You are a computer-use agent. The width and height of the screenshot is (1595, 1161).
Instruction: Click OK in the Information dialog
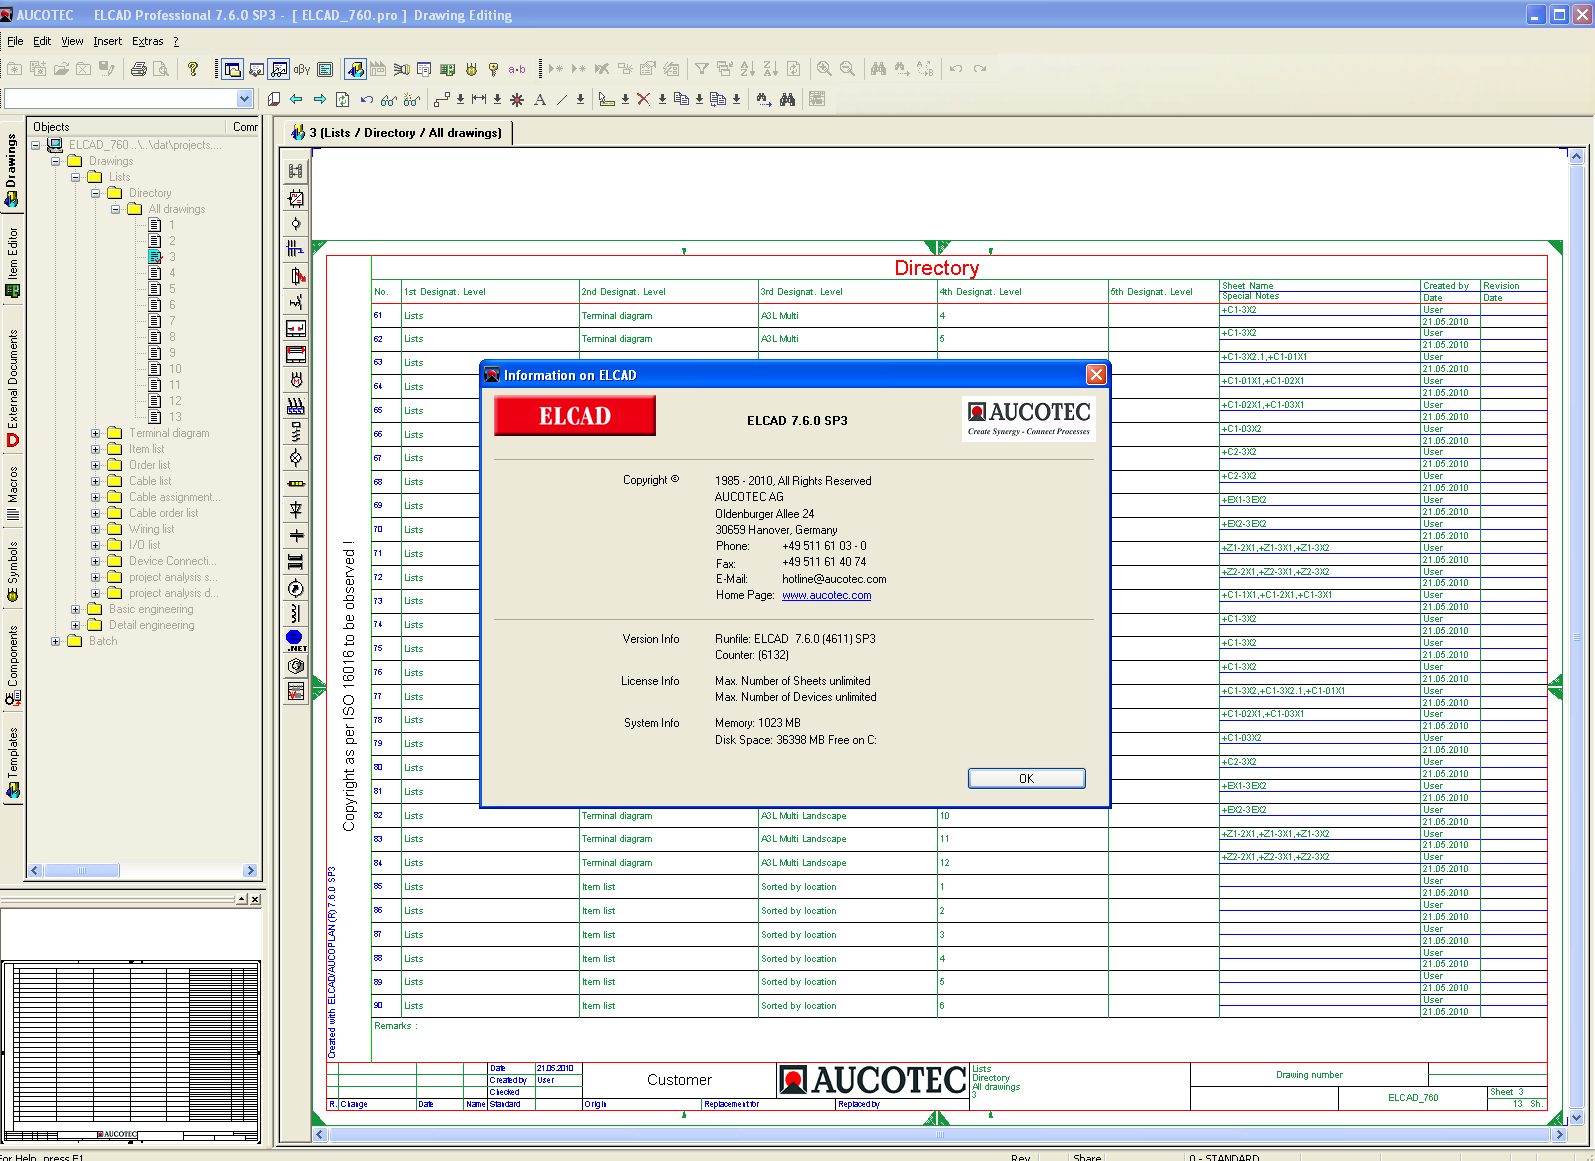(x=1026, y=779)
